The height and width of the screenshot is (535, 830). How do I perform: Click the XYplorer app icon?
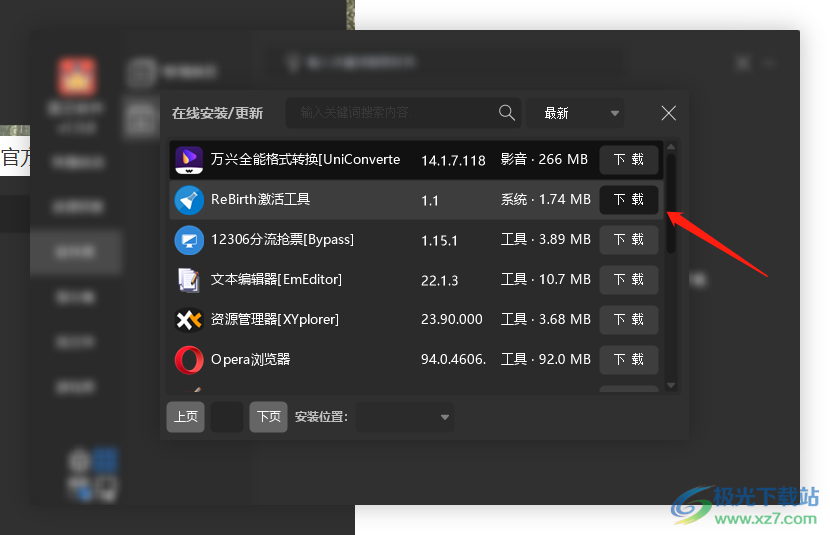click(x=189, y=320)
